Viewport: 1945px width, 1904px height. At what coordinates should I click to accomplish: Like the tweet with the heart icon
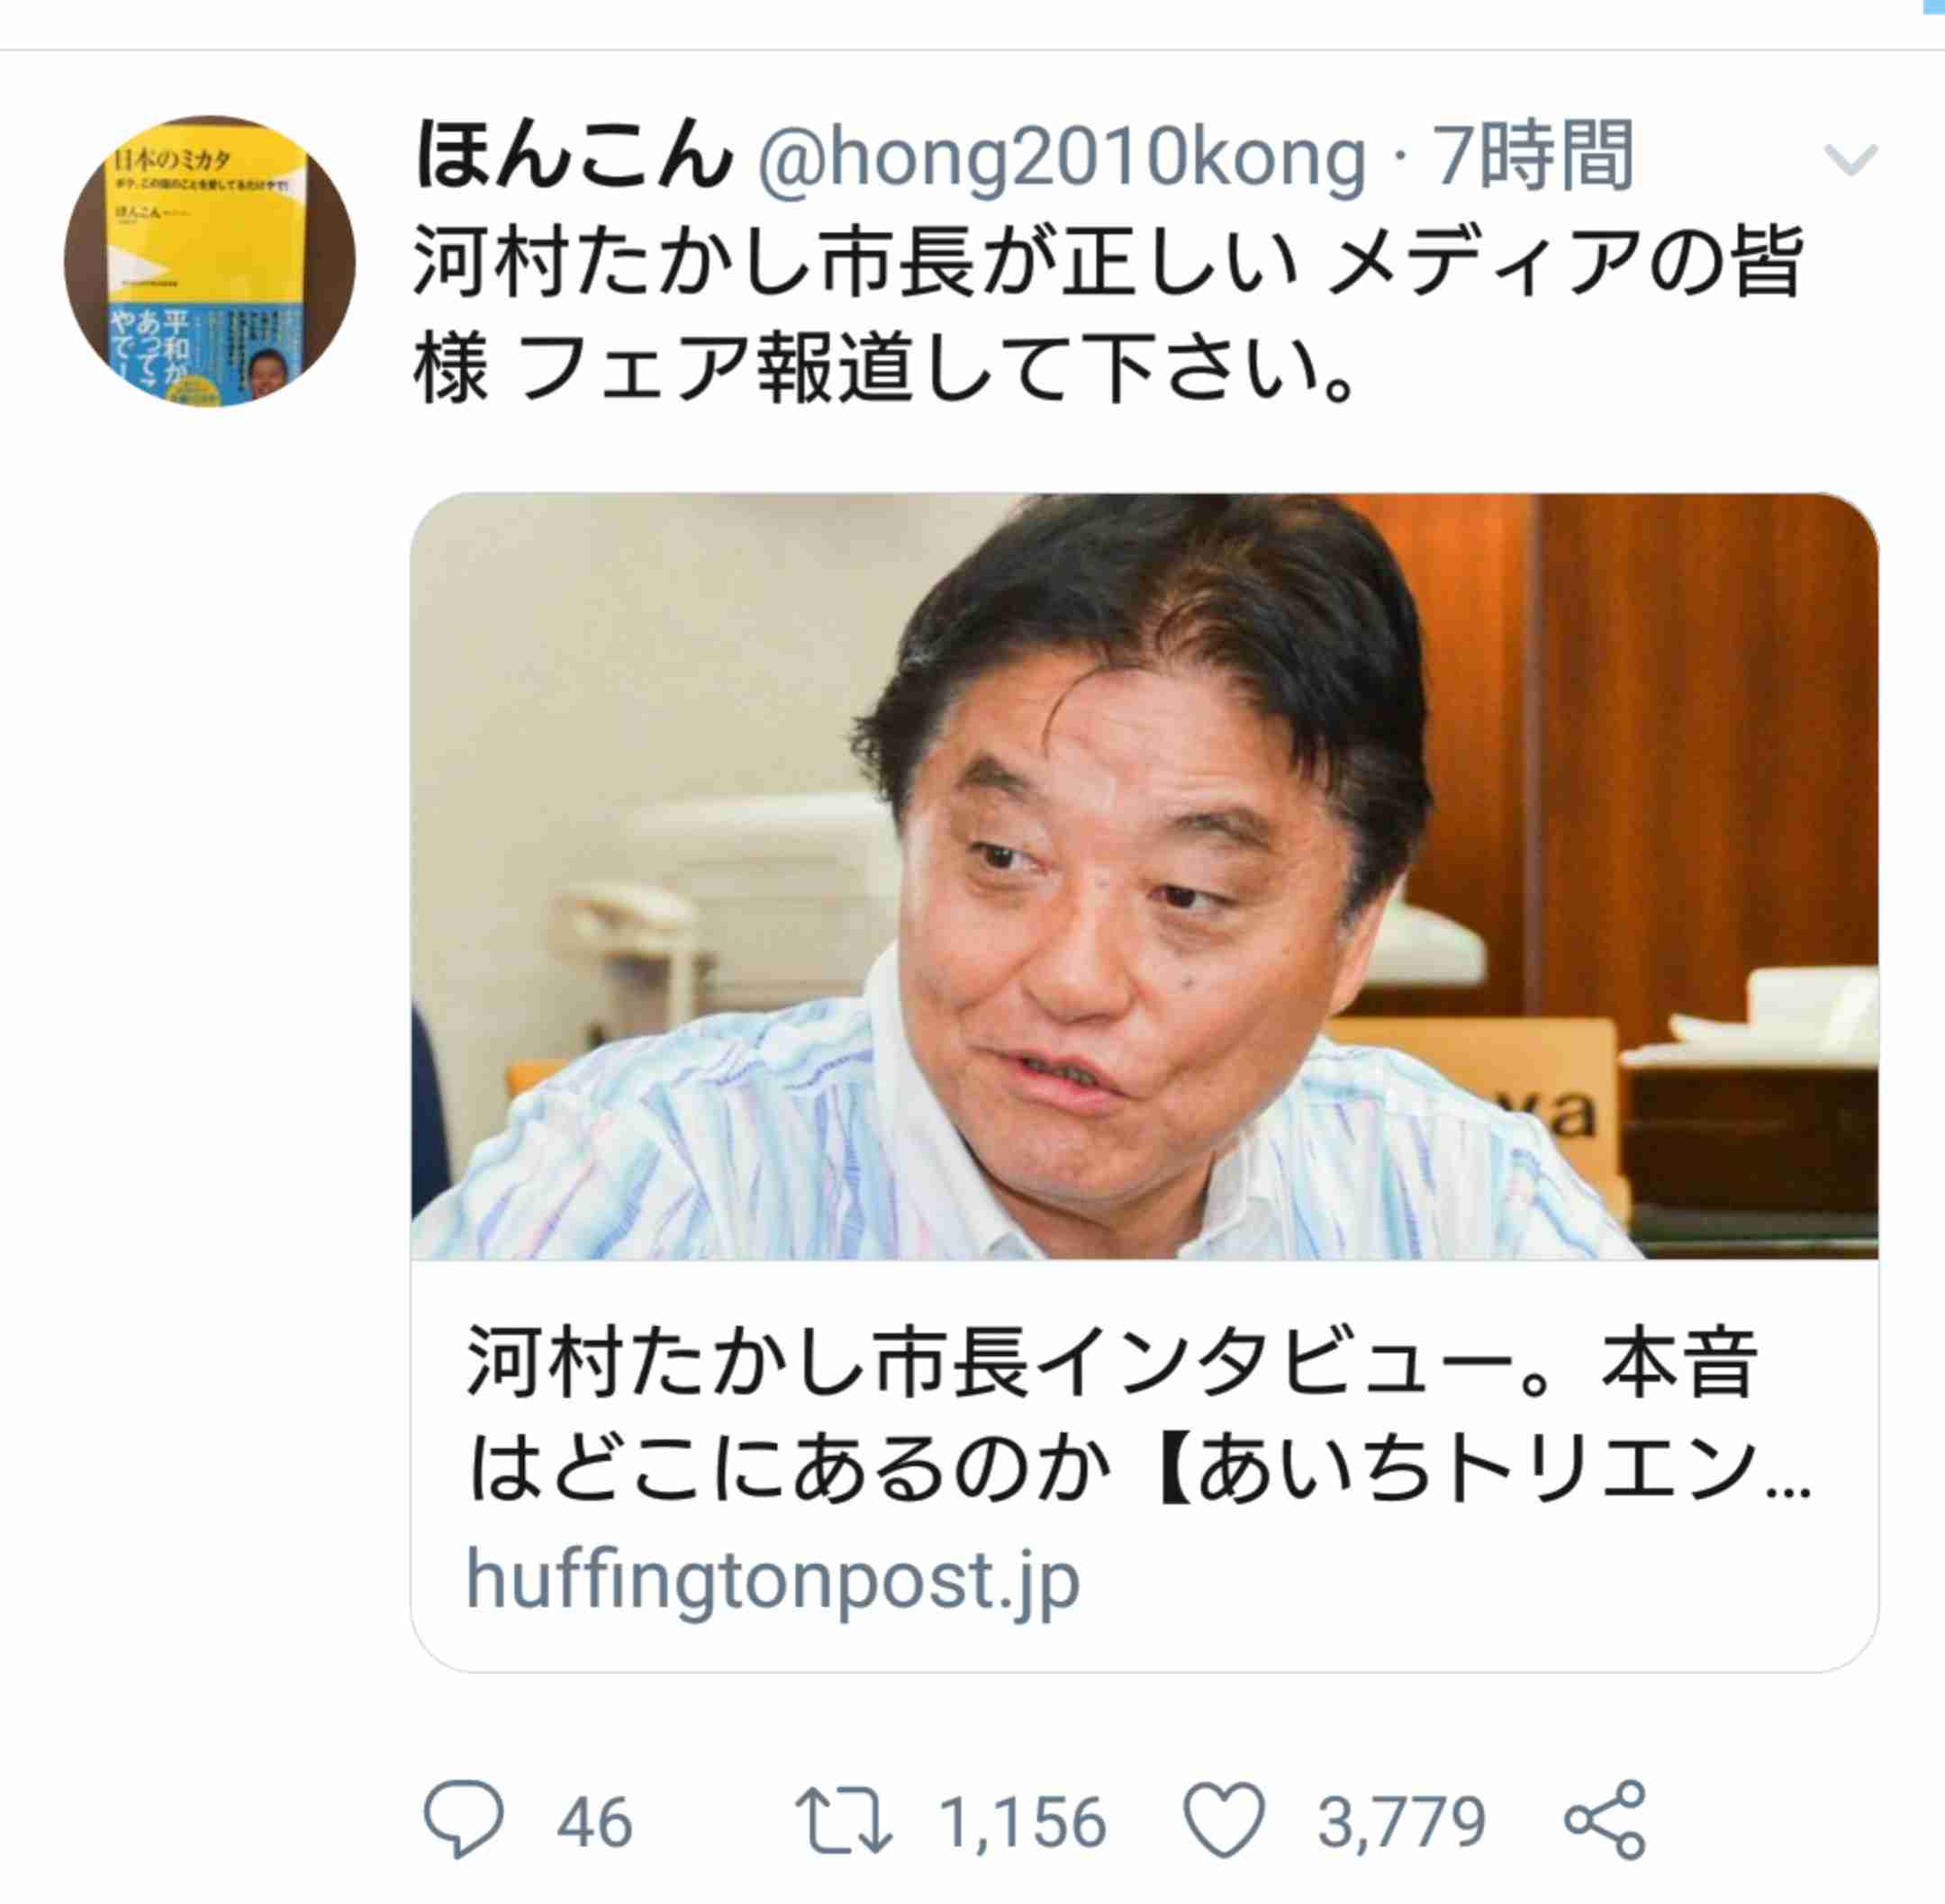point(1224,1820)
